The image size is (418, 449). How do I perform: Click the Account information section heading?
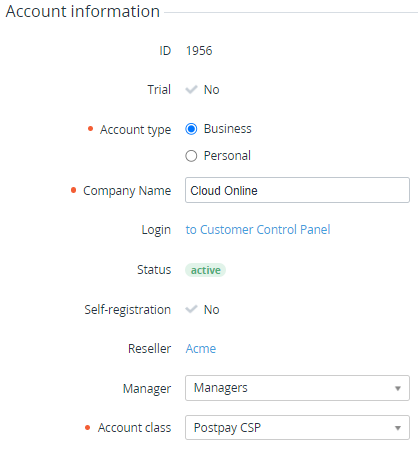[x=83, y=11]
